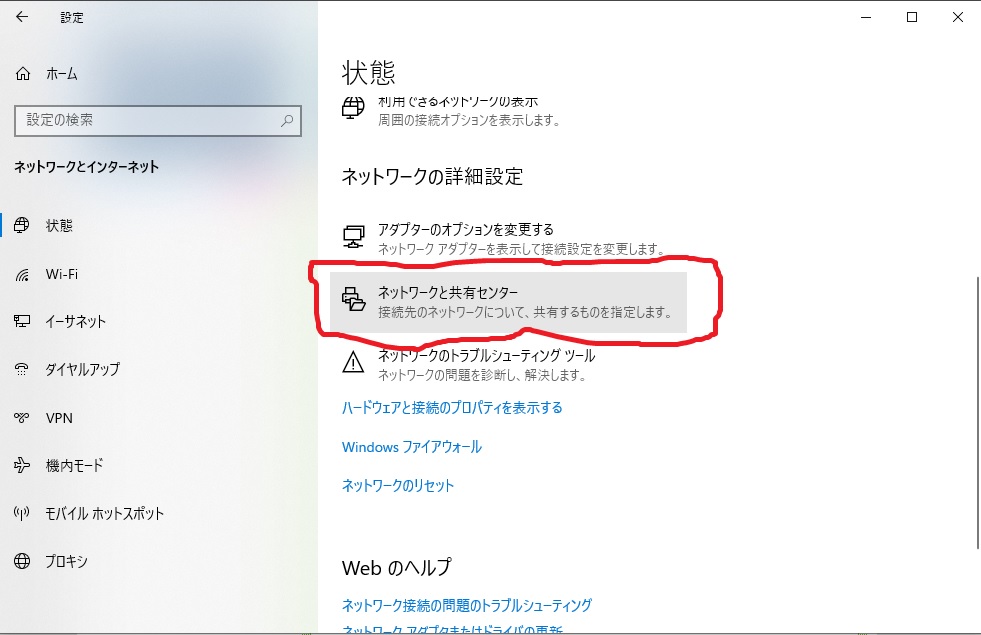
Task: Open the イーサネット (Ethernet) section icon
Action: pyautogui.click(x=21, y=322)
